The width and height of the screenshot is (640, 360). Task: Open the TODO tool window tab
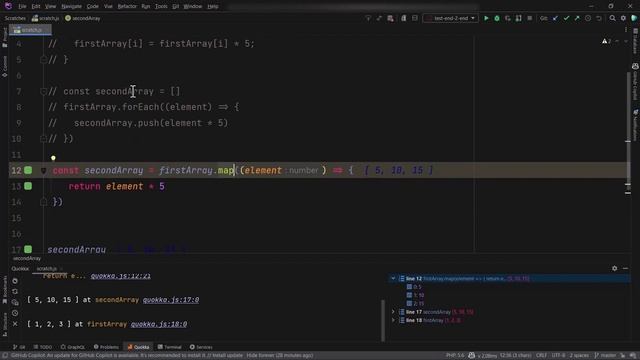click(42, 347)
